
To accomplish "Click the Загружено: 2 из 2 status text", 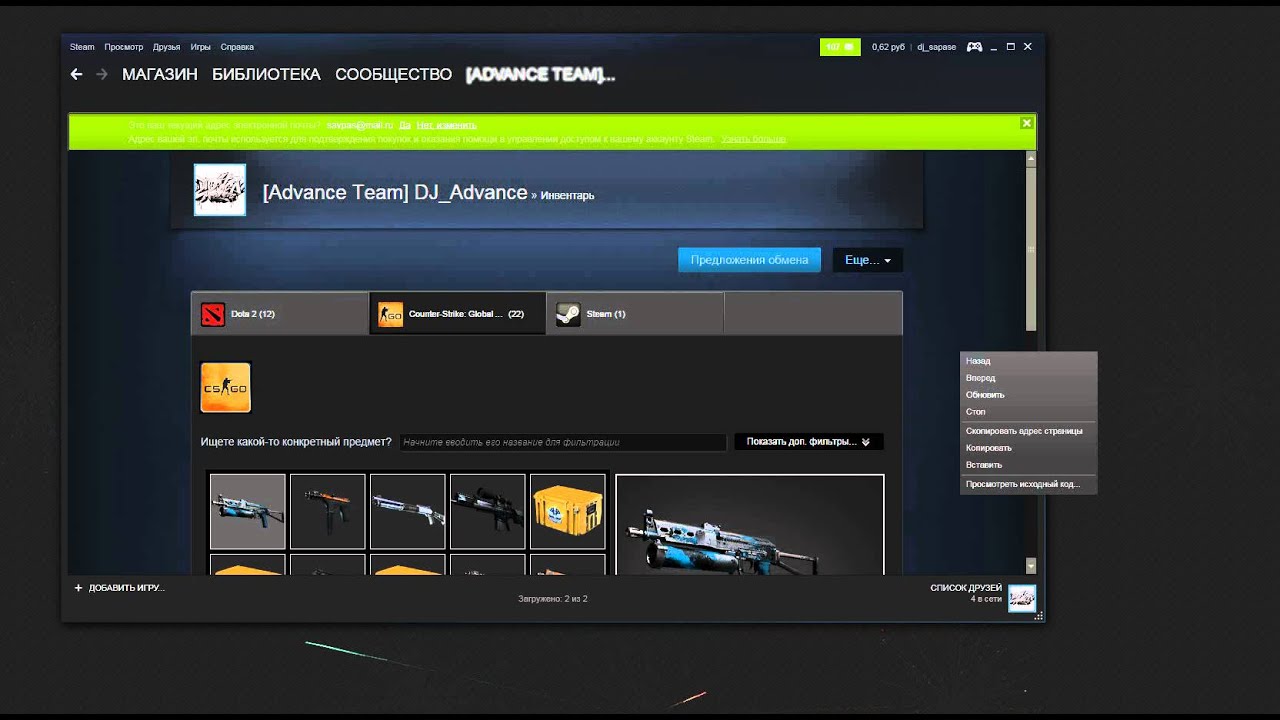I will coord(553,599).
